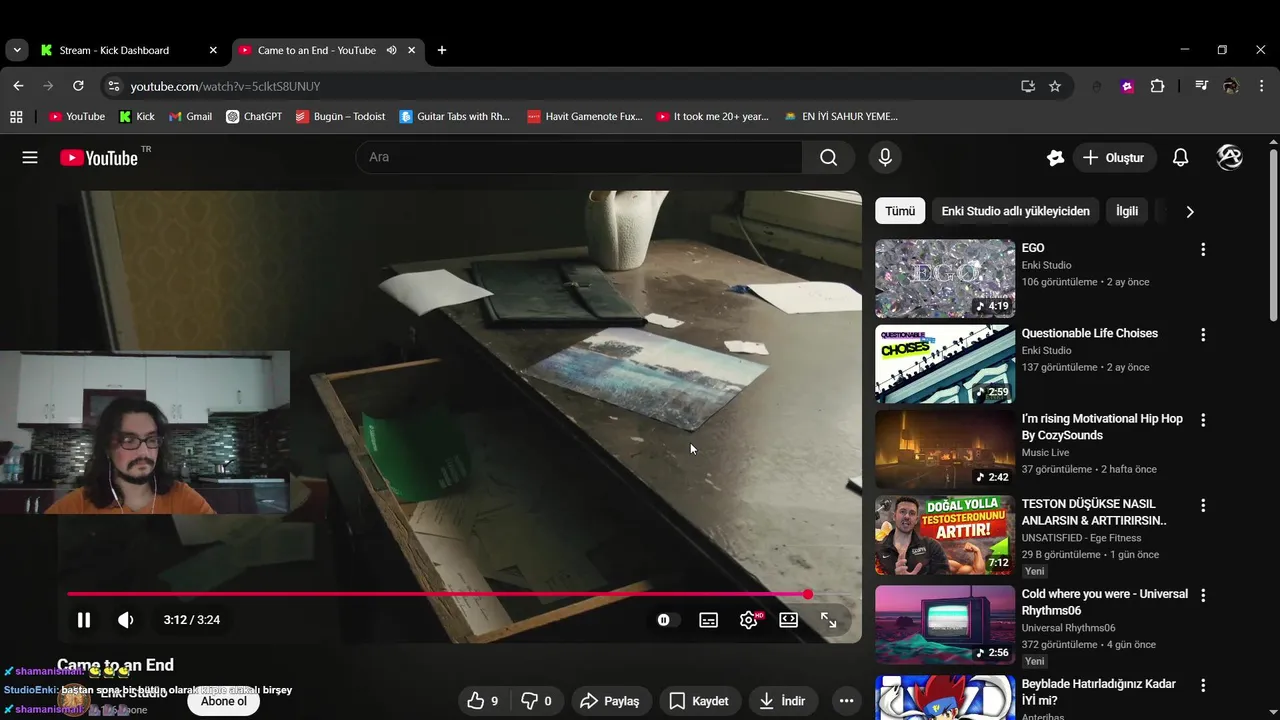This screenshot has width=1280, height=720.
Task: Open the tab search dropdown
Action: click(17, 50)
